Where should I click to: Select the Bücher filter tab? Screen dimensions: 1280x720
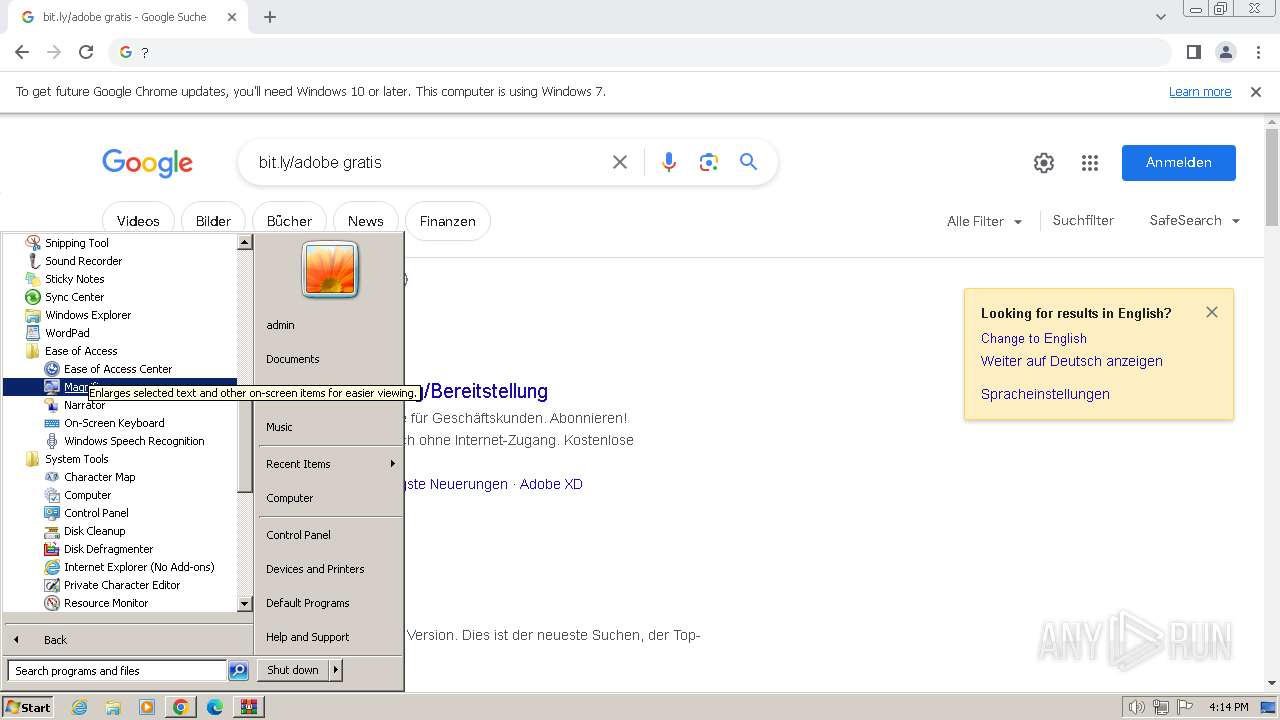[x=290, y=221]
